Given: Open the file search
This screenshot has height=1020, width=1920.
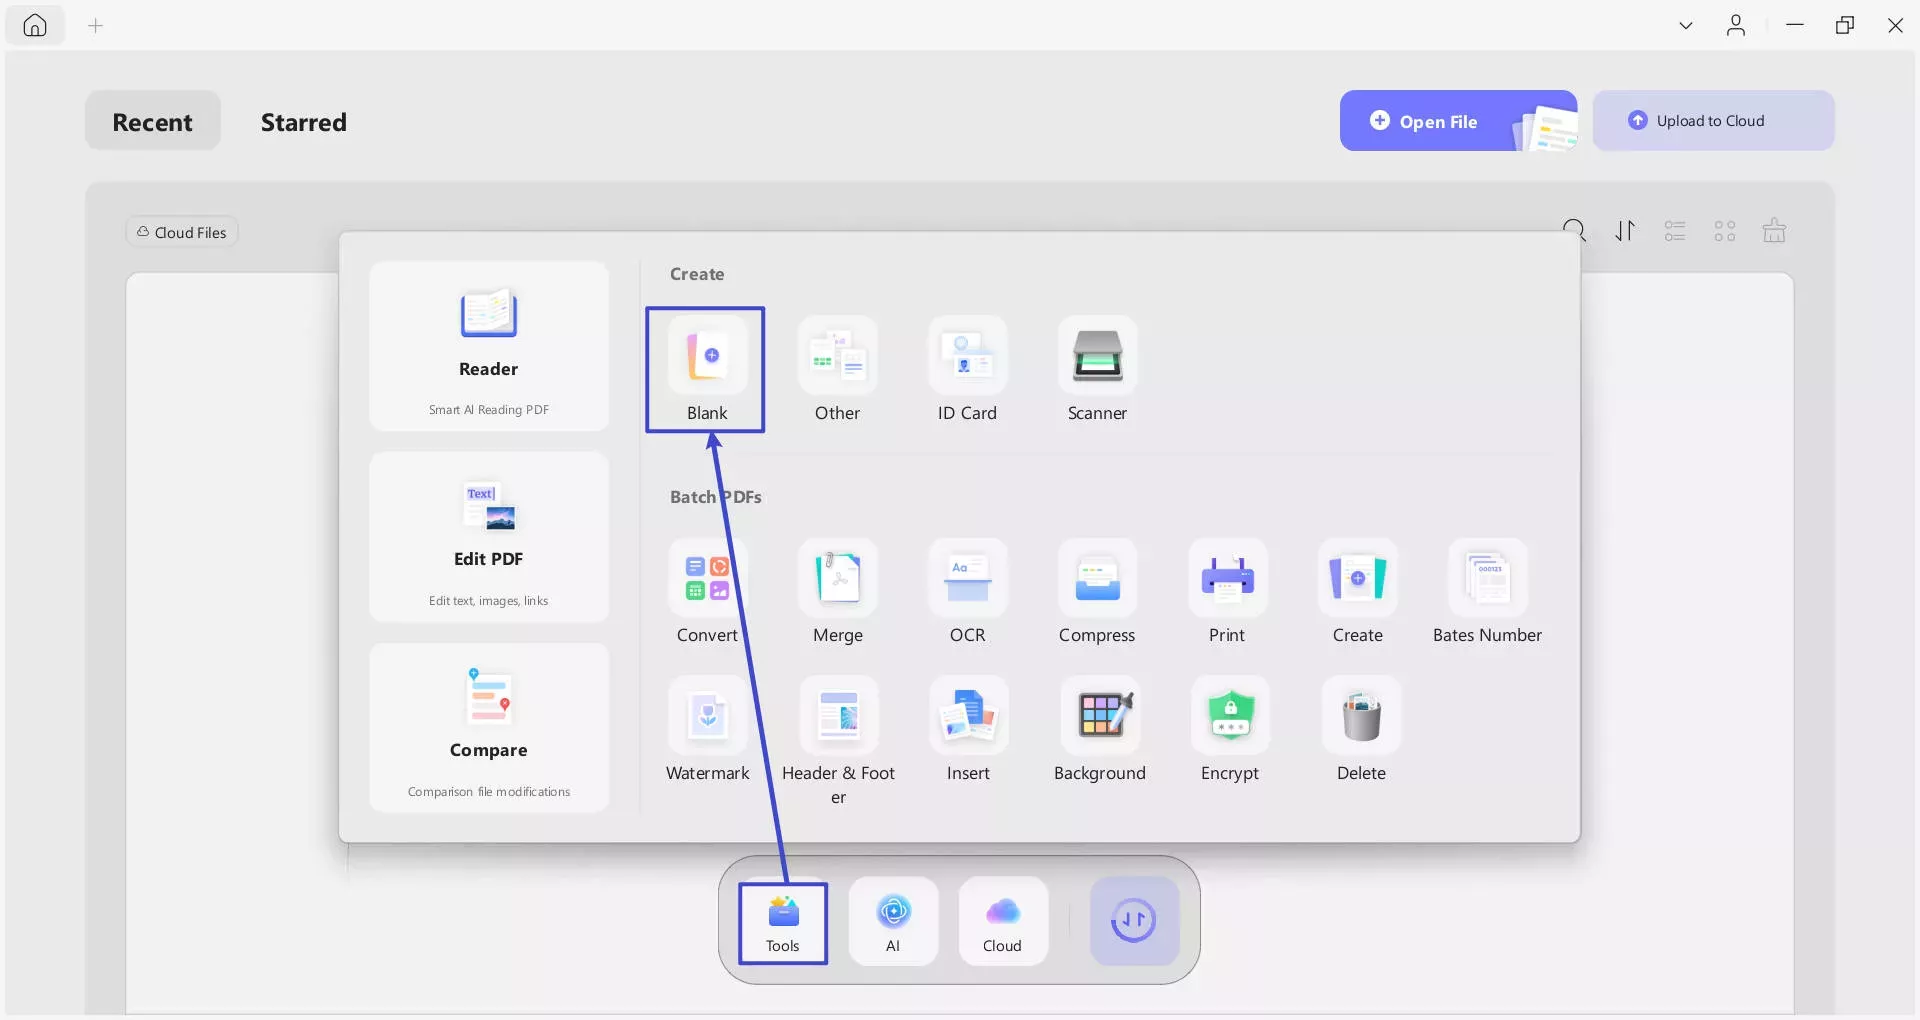Looking at the screenshot, I should coord(1574,230).
